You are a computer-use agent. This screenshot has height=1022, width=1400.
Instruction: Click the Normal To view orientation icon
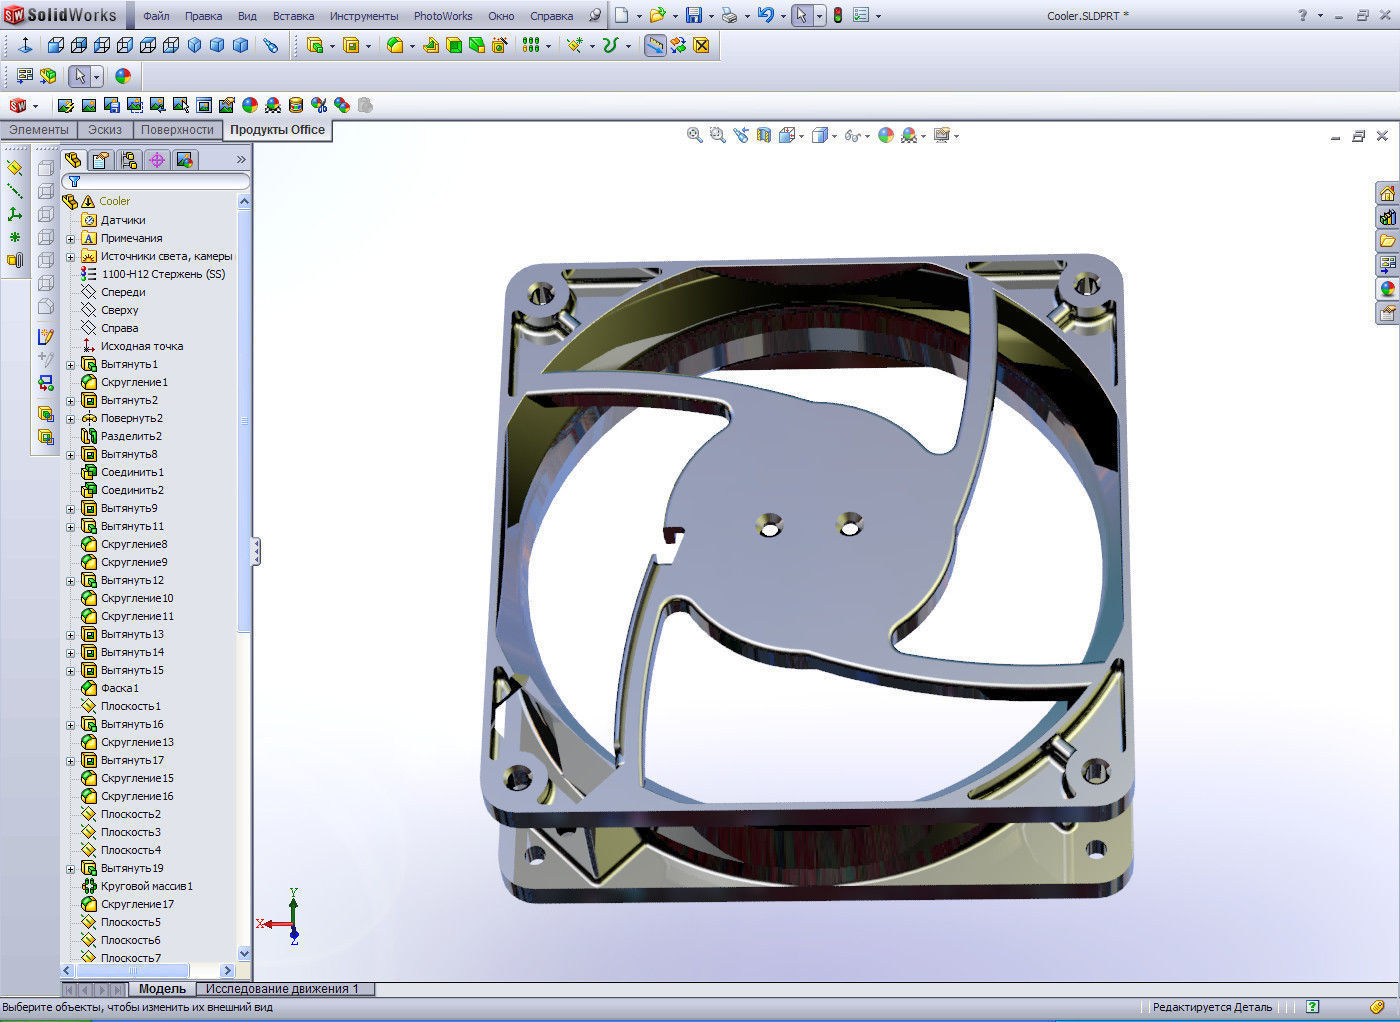pos(25,45)
